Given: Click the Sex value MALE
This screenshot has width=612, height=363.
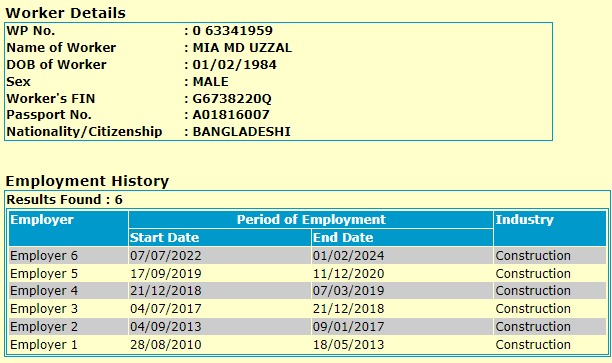Looking at the screenshot, I should 211,82.
